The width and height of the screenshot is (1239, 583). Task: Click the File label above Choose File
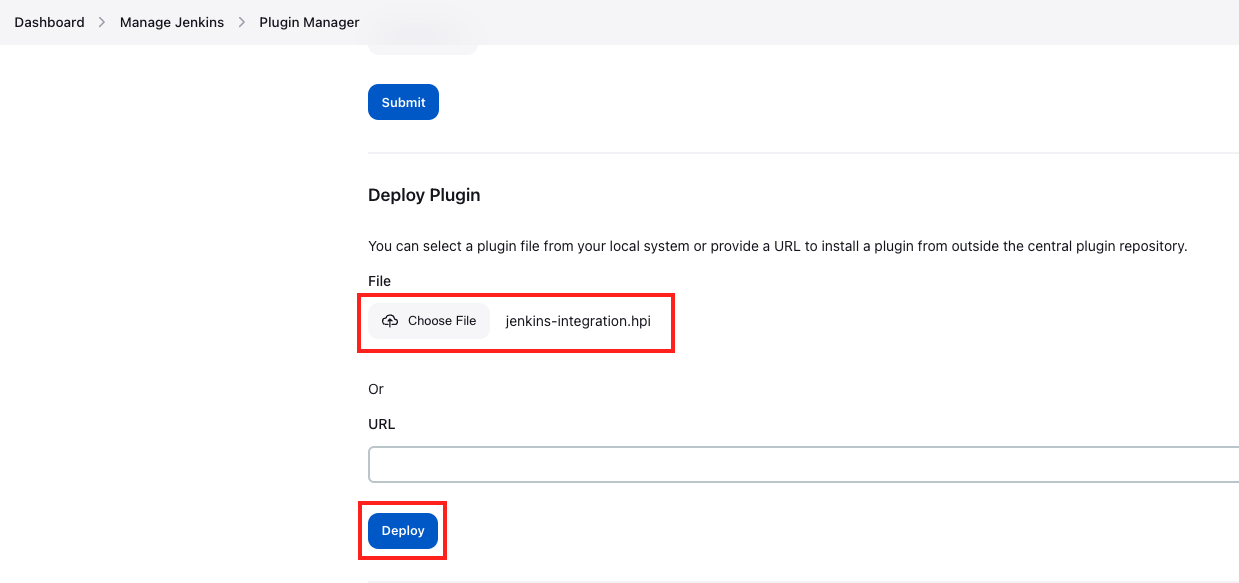[x=379, y=281]
